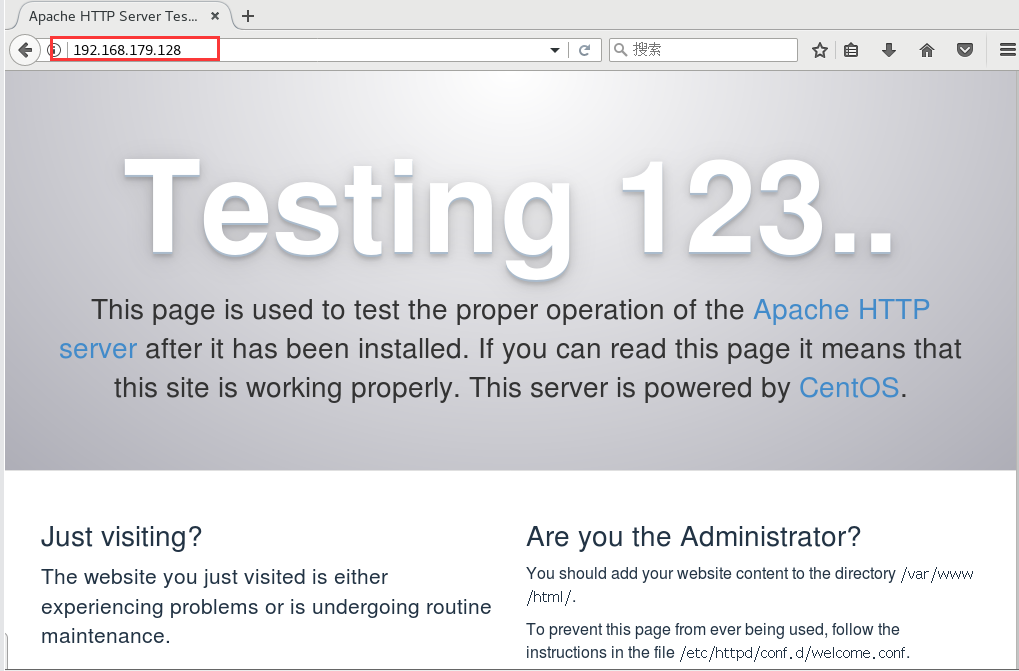This screenshot has height=671, width=1019.
Task: Show site information icon in address bar
Action: click(56, 50)
